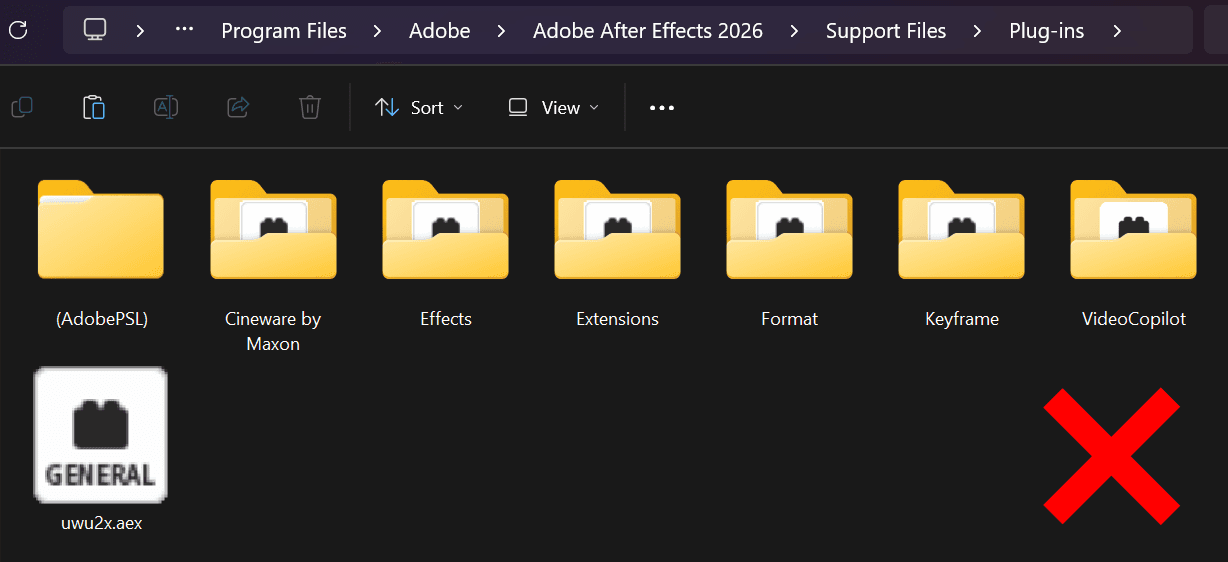
Task: Select the (AdobePSL) folder icon
Action: point(101,229)
